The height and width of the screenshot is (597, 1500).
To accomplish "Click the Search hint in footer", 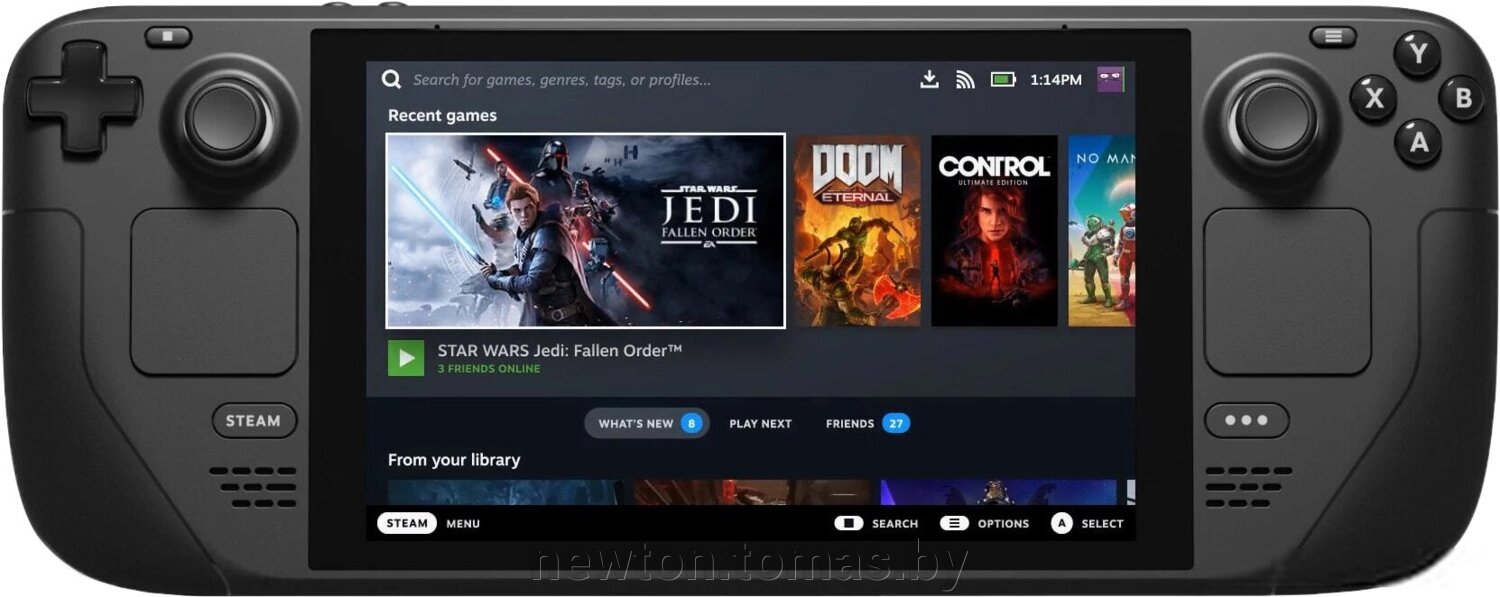I will pyautogui.click(x=877, y=523).
